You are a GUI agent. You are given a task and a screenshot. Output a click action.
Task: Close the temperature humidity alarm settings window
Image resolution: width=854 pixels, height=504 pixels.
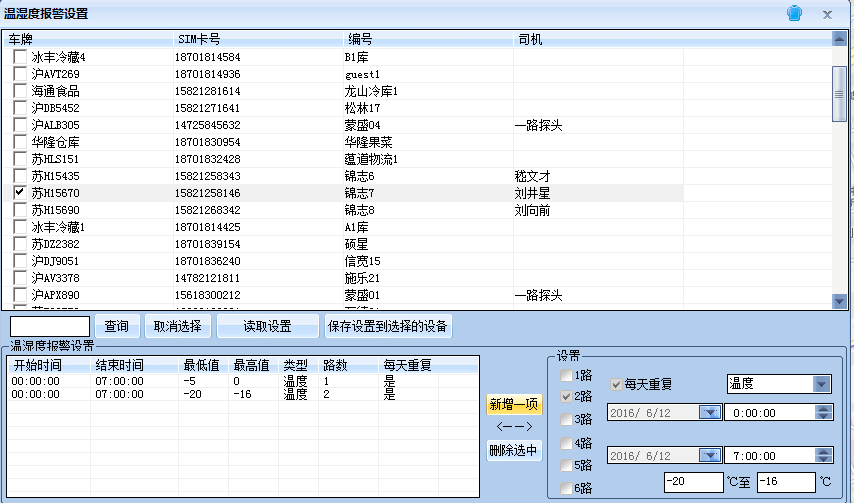point(827,14)
